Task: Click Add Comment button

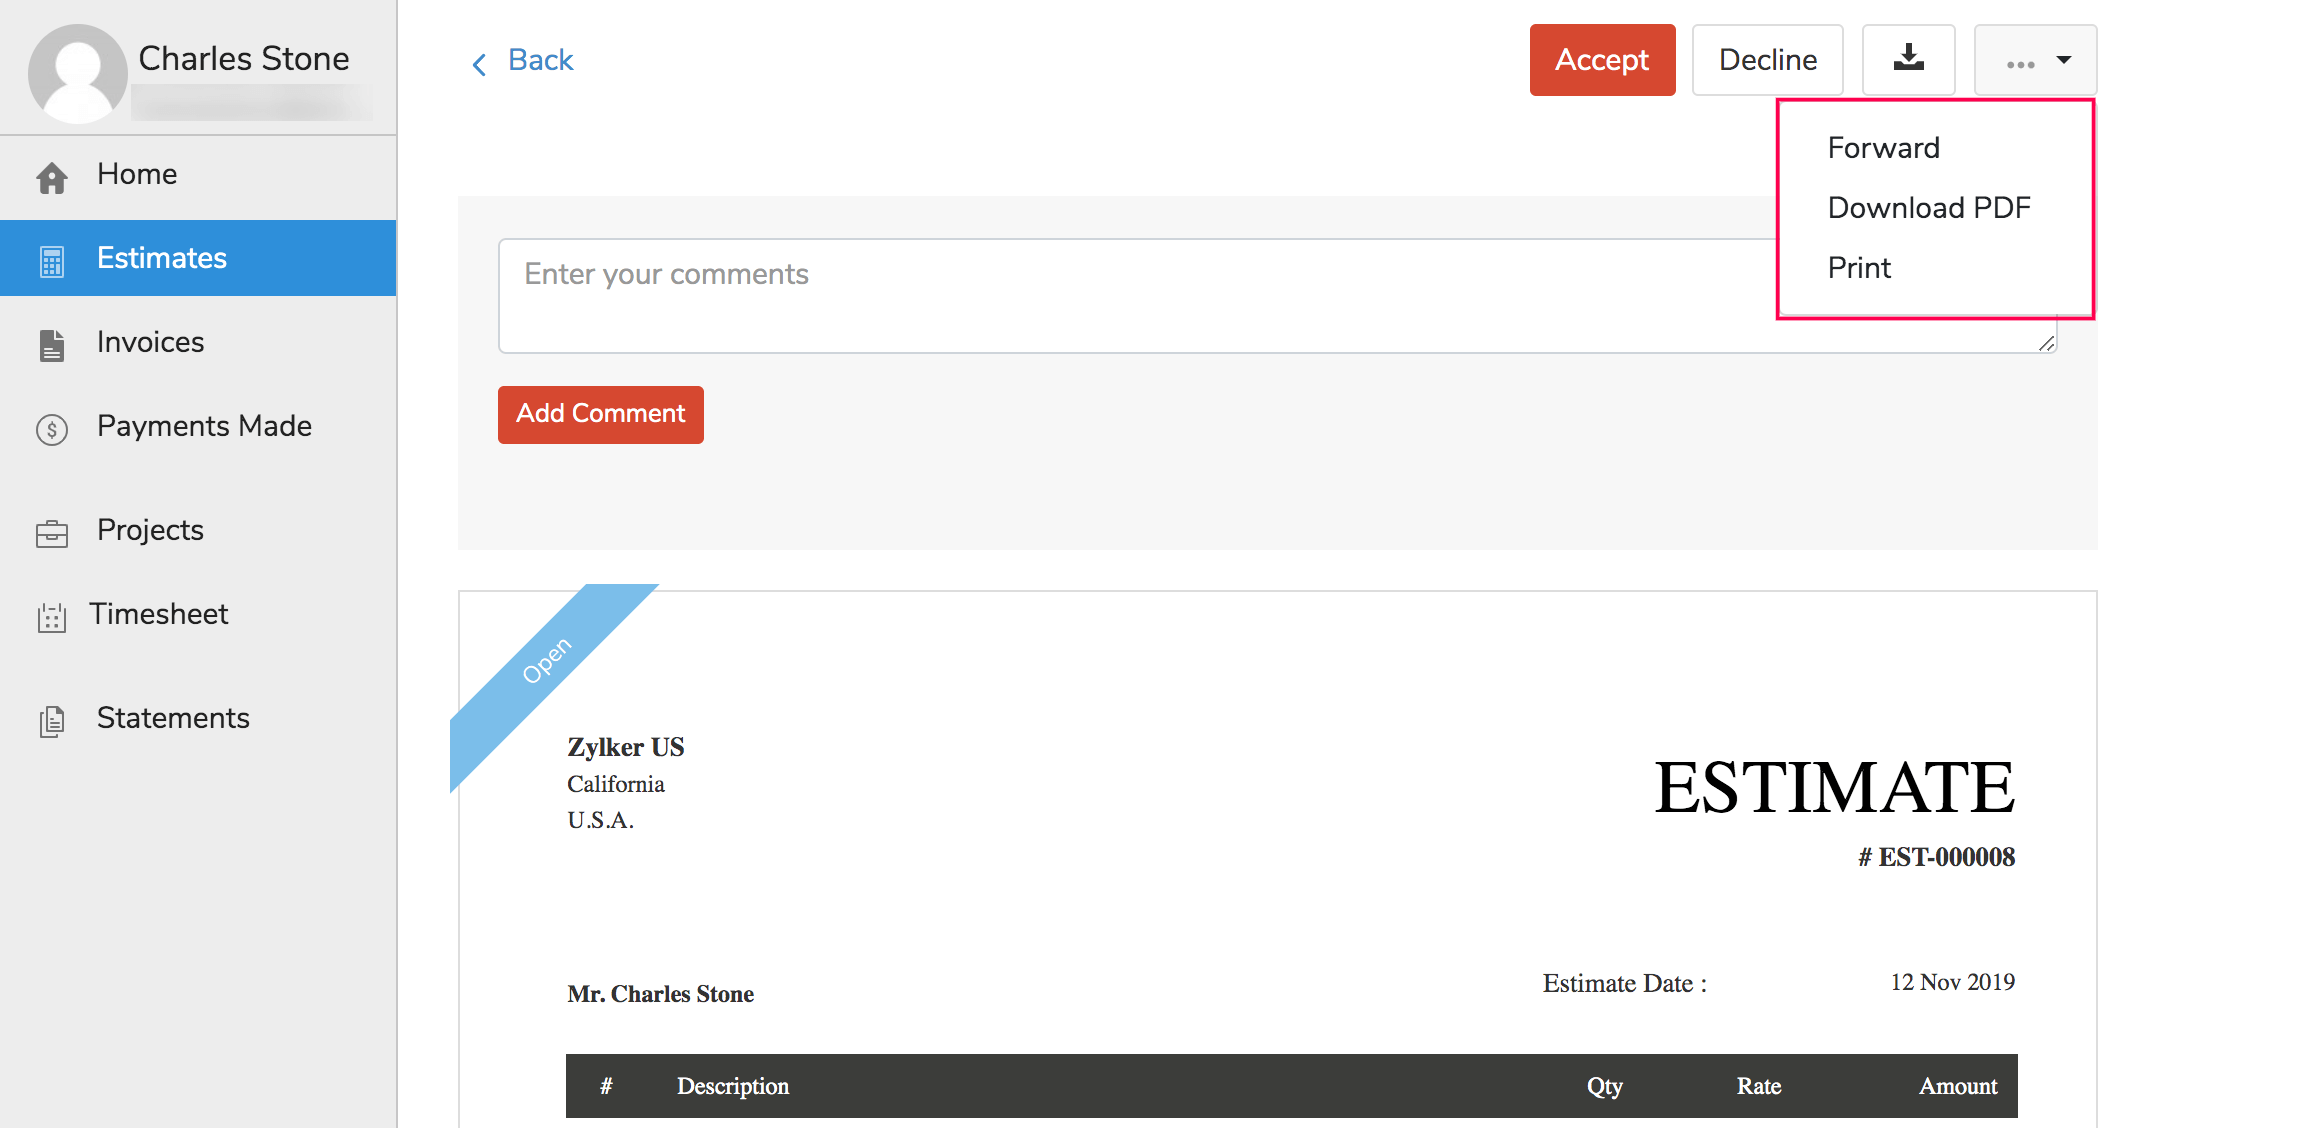Action: click(601, 413)
